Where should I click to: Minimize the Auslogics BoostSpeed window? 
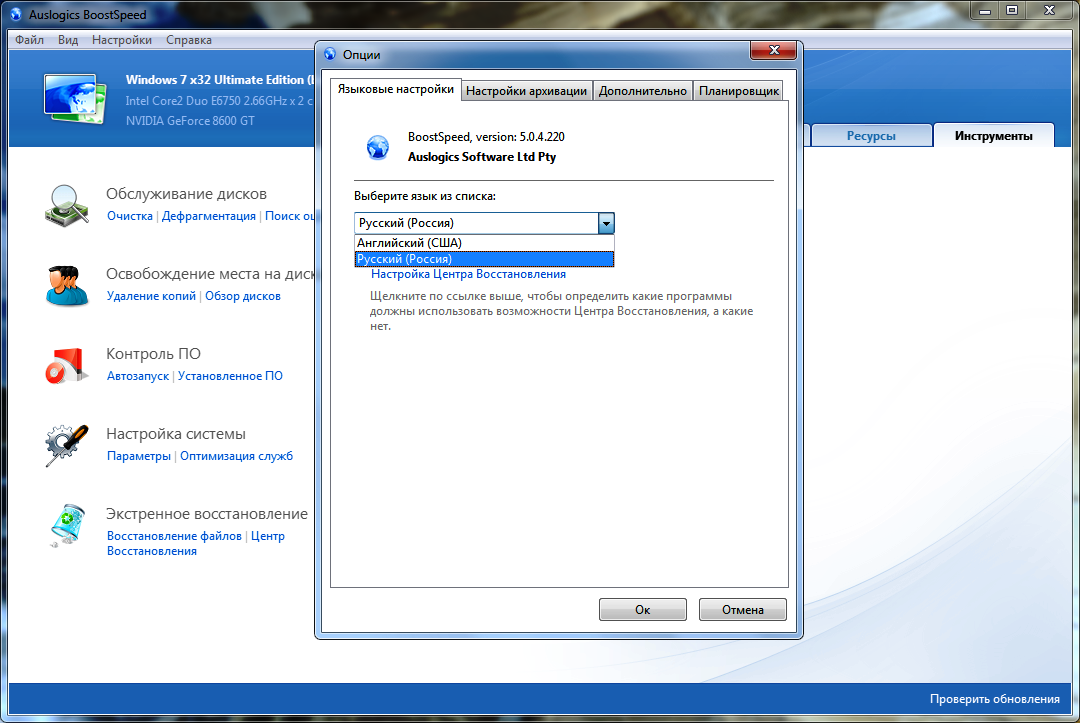[x=985, y=10]
